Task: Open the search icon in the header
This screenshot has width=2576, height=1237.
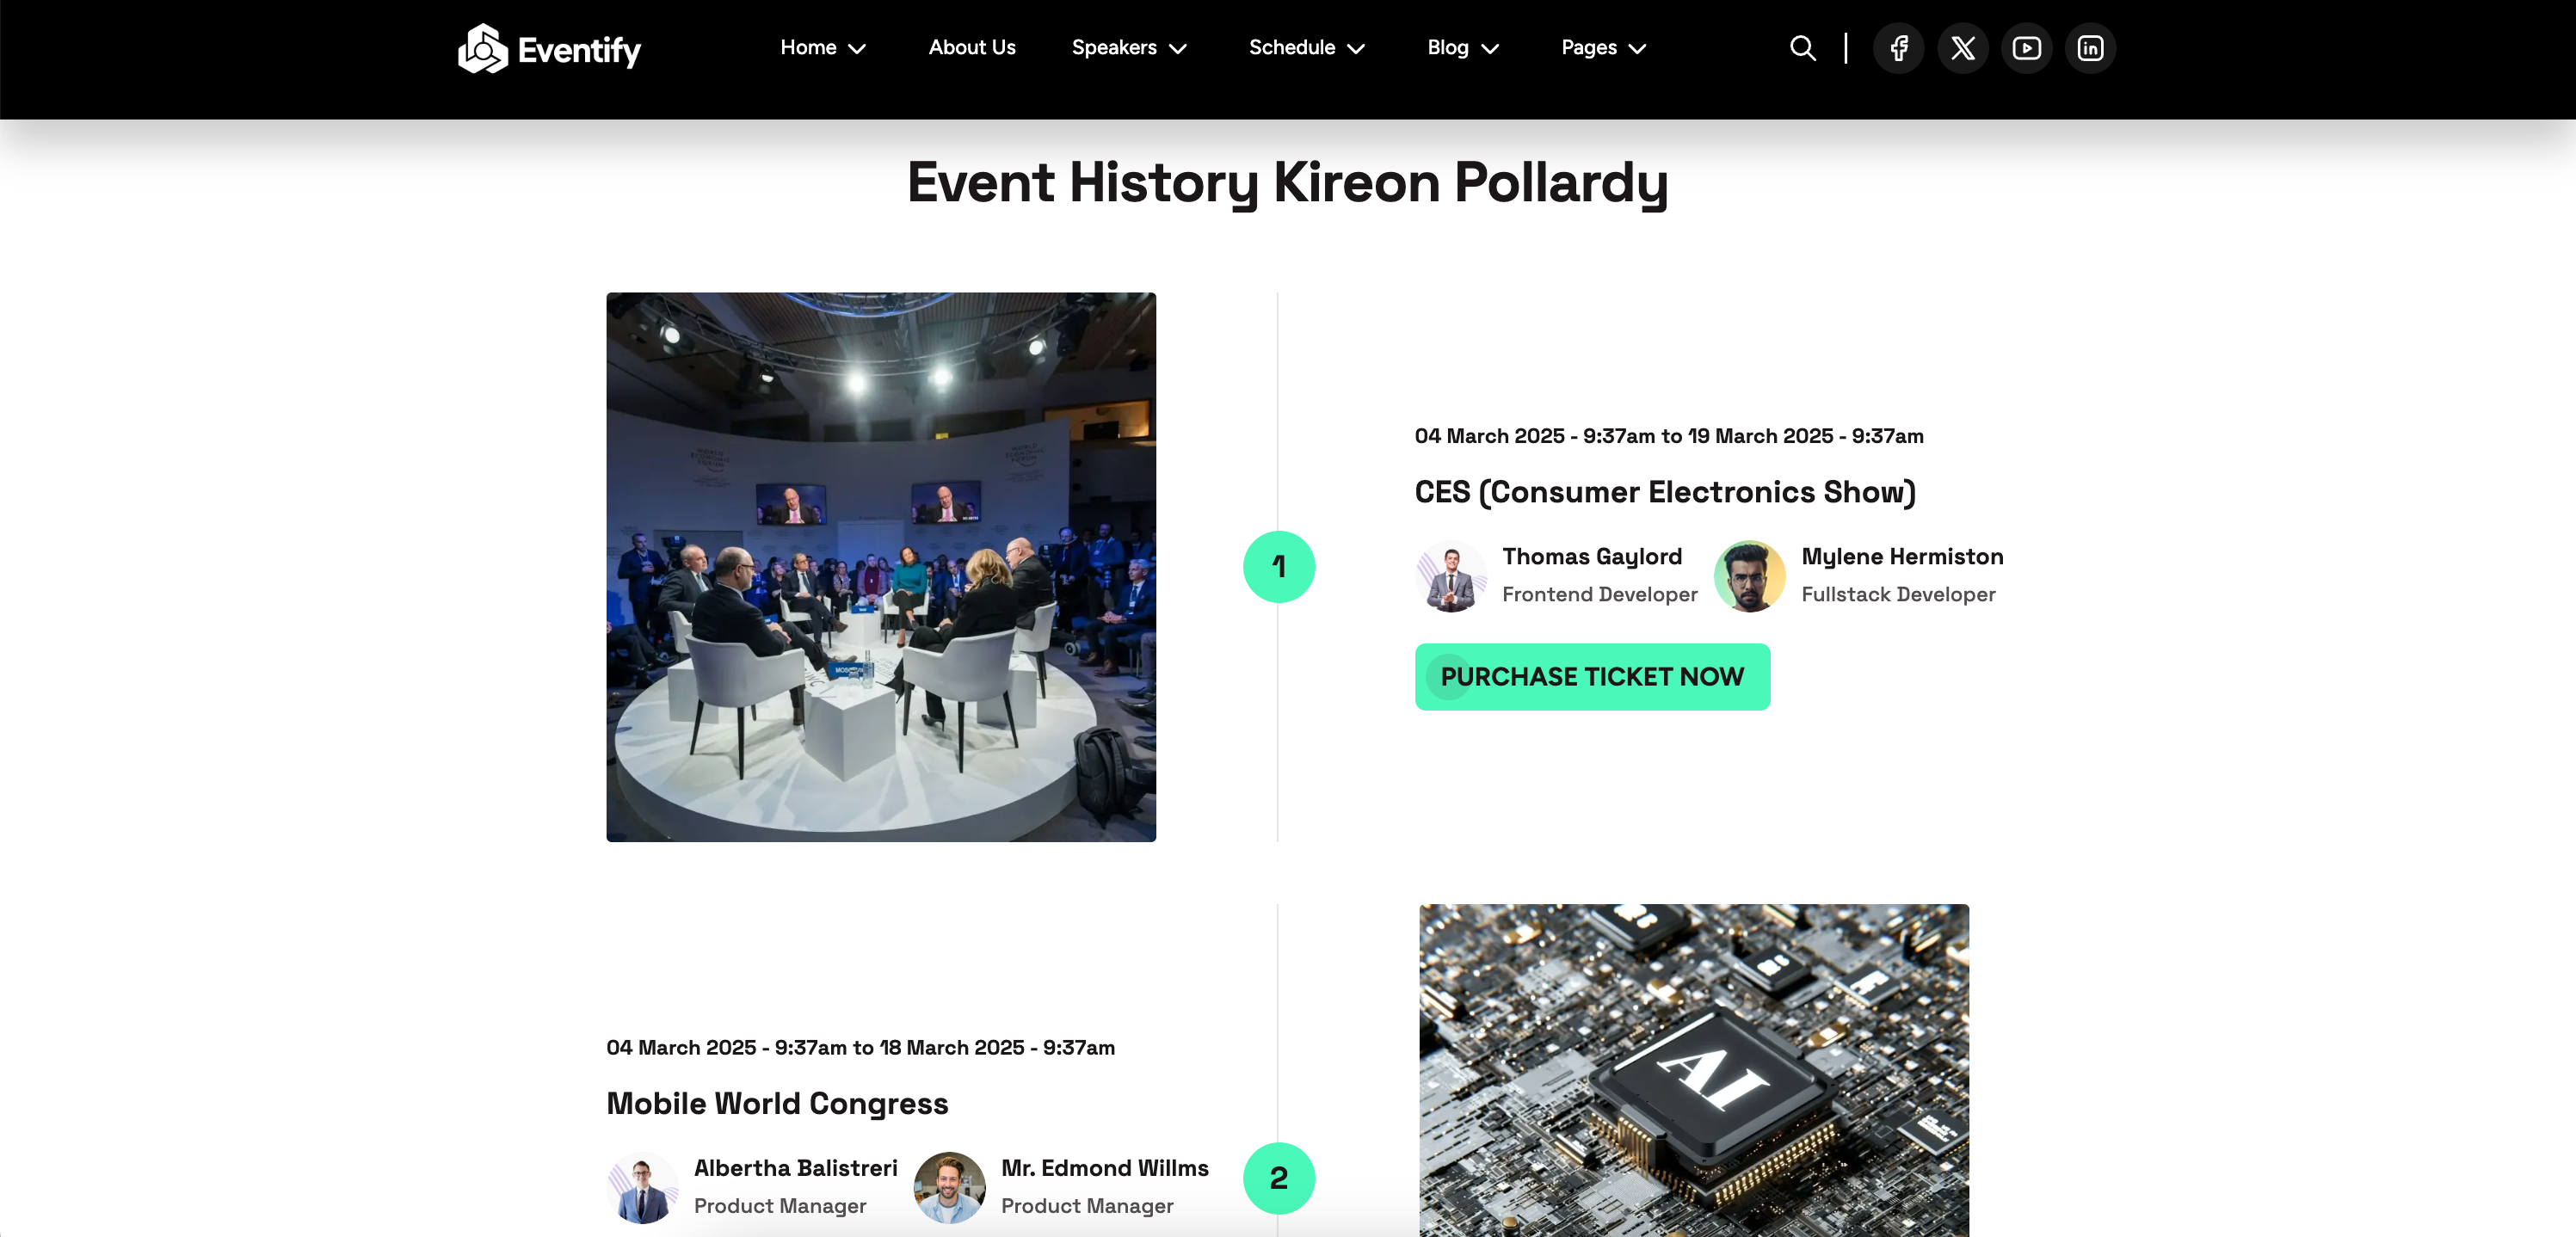Action: pyautogui.click(x=1803, y=47)
